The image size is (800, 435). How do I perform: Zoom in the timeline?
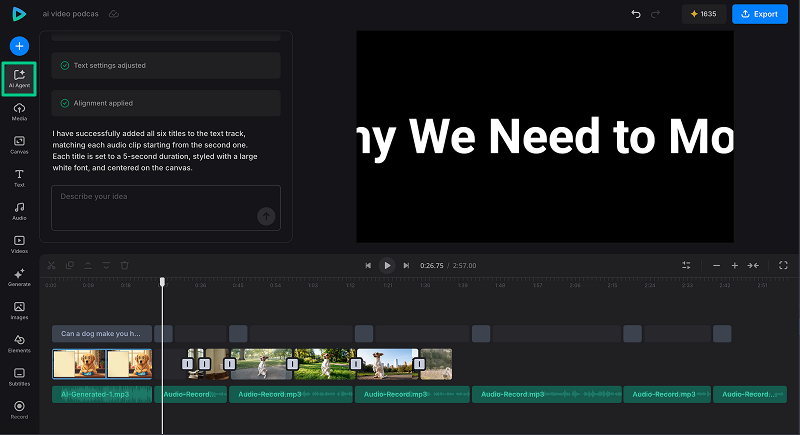click(x=735, y=265)
